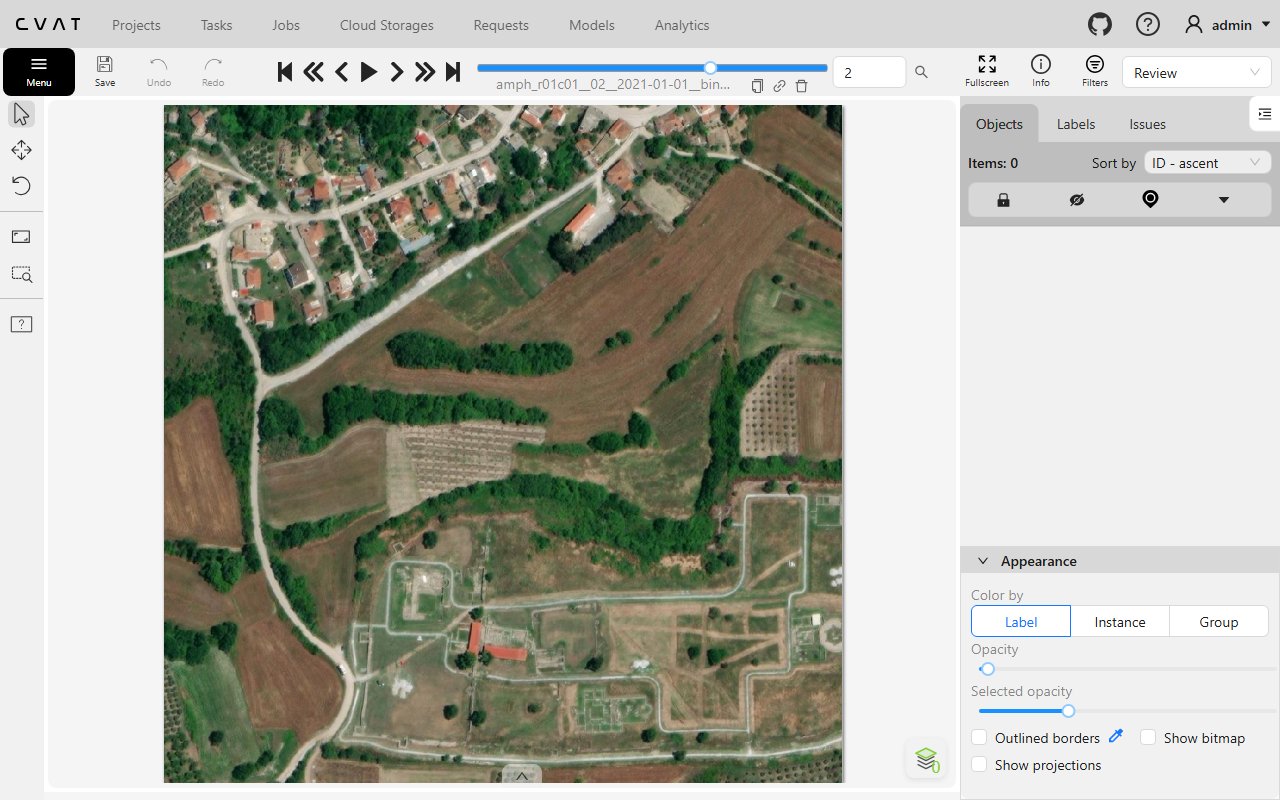Color objects by Instance
1280x800 pixels.
[x=1120, y=622]
